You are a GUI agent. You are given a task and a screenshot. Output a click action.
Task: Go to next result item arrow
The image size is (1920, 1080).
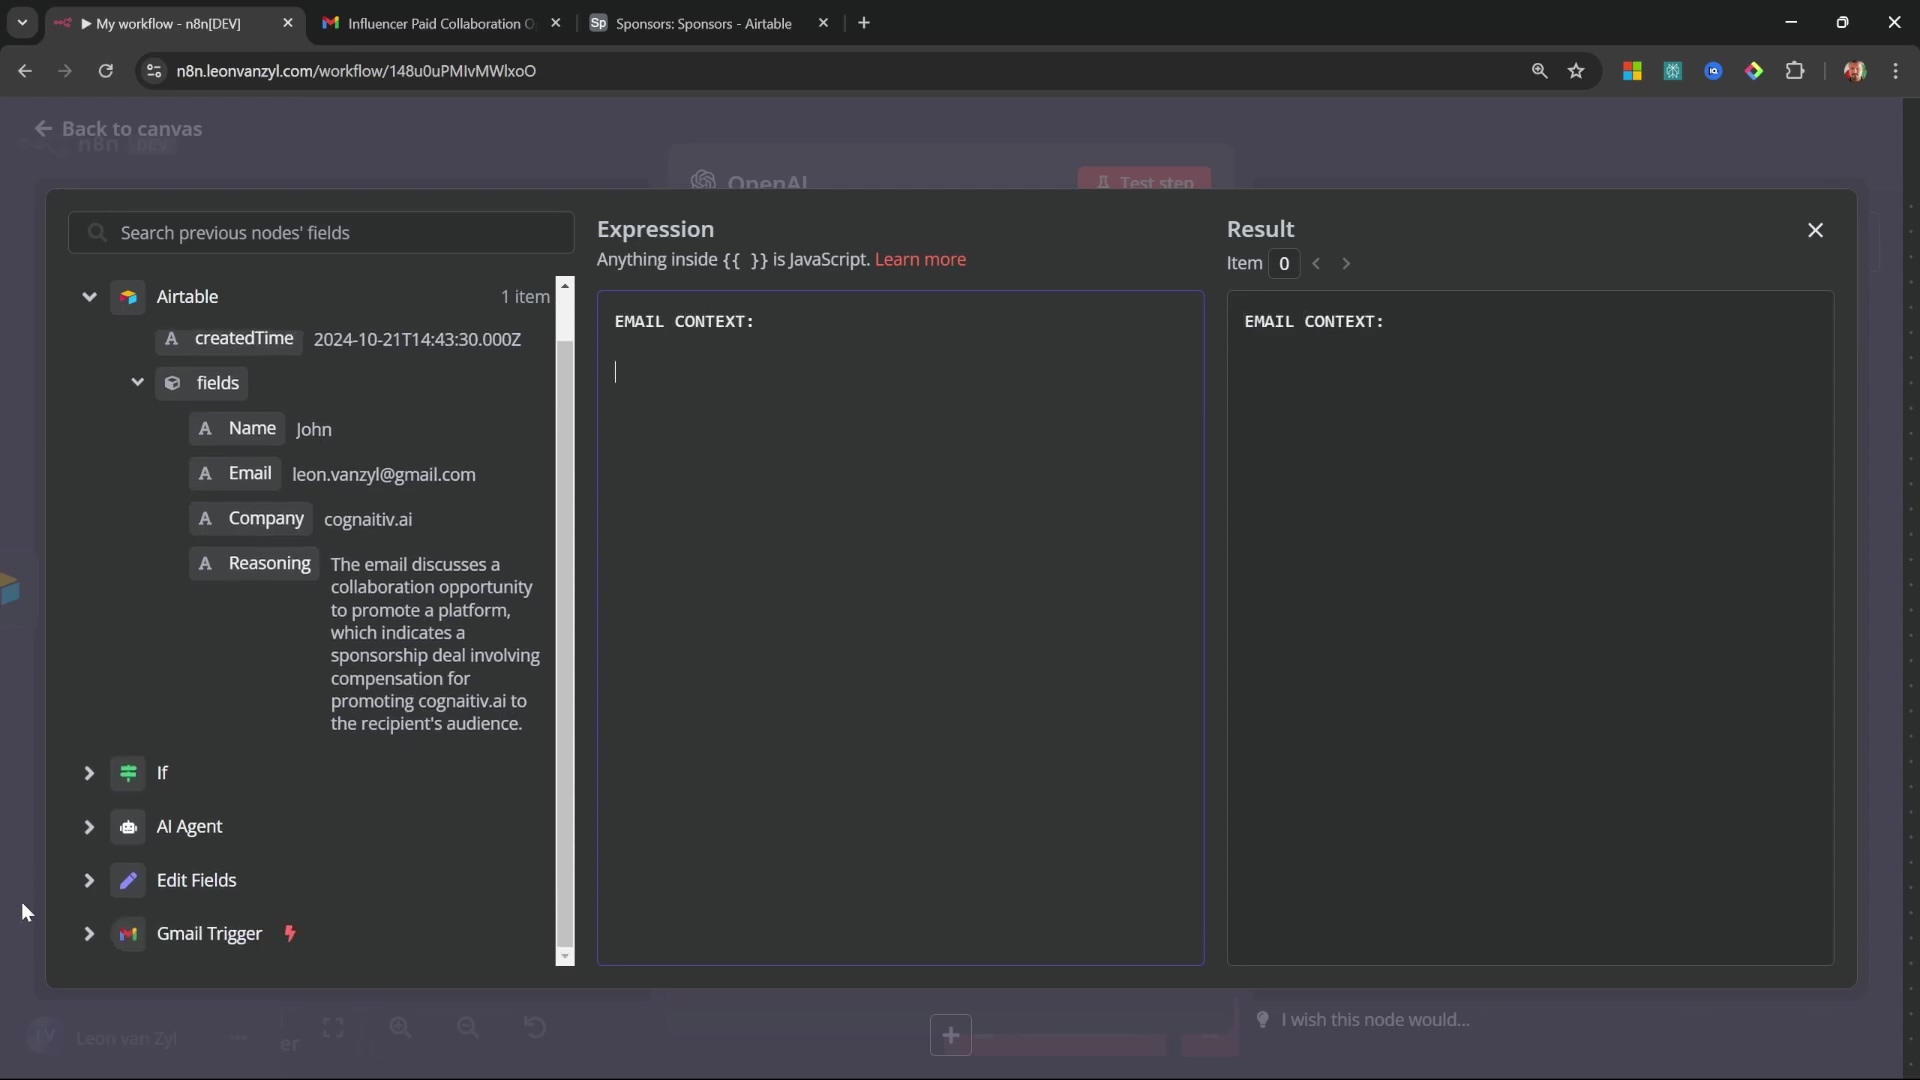[x=1346, y=264]
